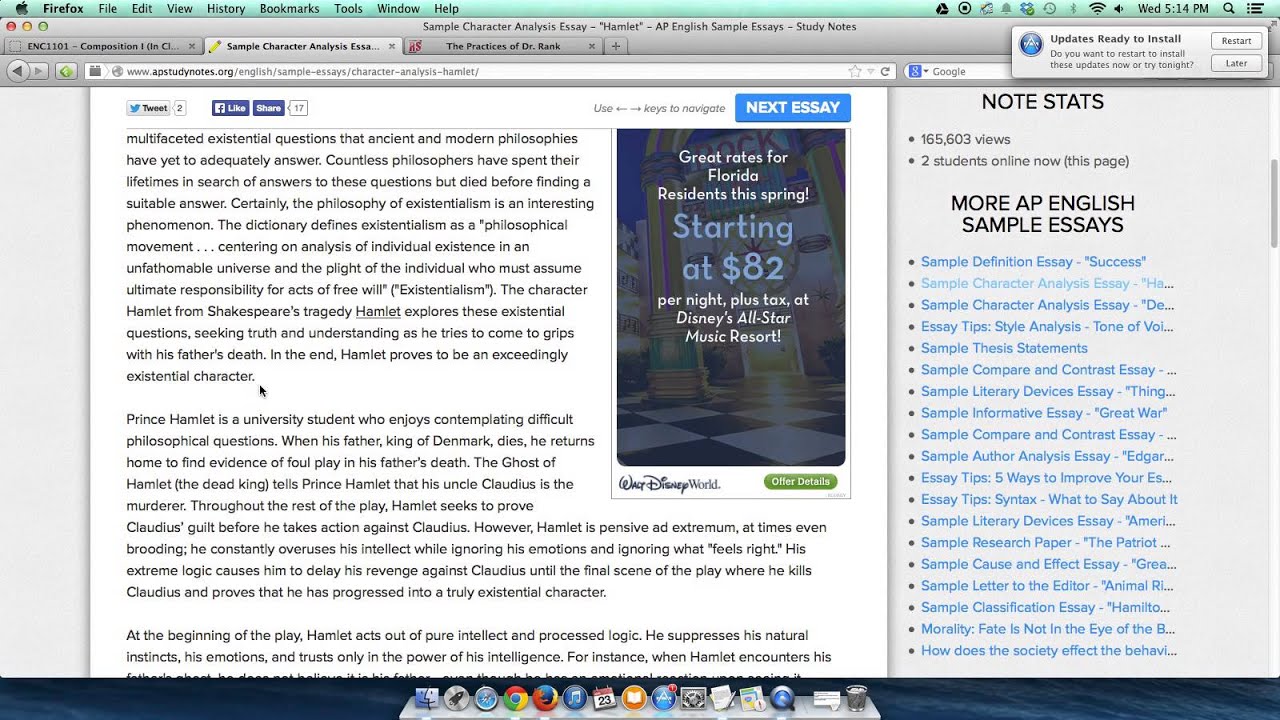Viewport: 1280px width, 720px height.
Task: Follow the underlined Hamlet link in the essay
Action: click(x=378, y=312)
